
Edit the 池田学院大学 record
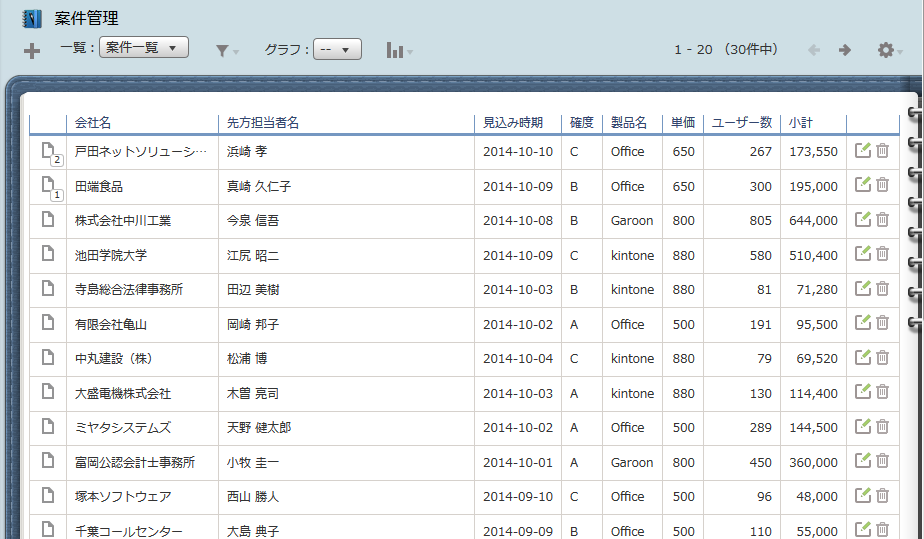[x=863, y=253]
